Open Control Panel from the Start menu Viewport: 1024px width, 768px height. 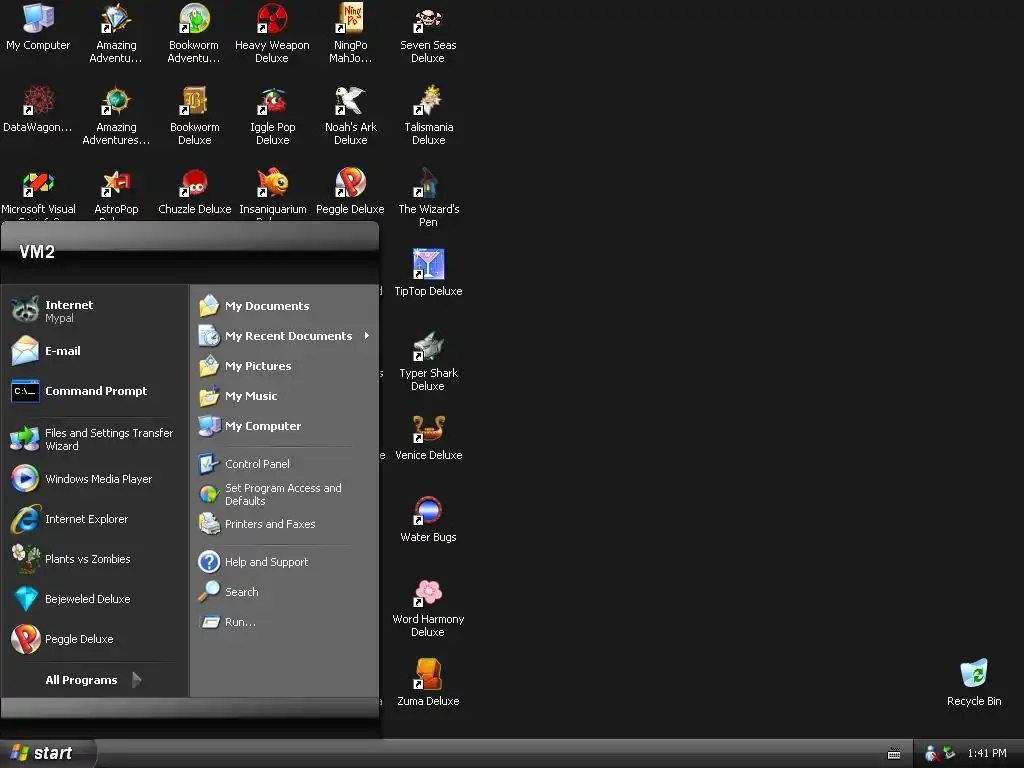285,464
